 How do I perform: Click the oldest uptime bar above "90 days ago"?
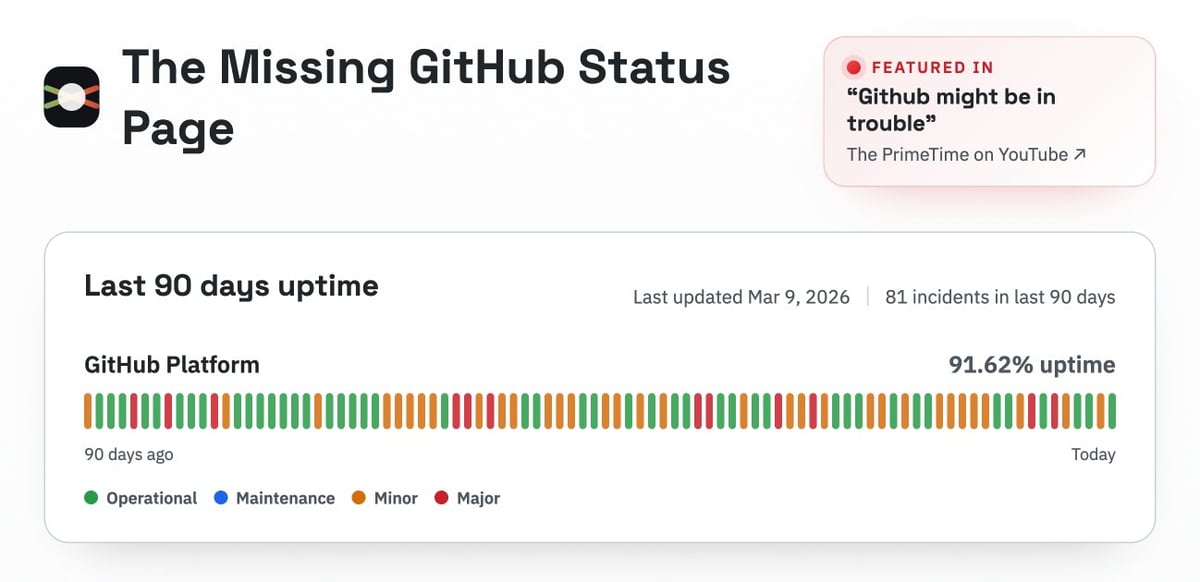coord(88,411)
